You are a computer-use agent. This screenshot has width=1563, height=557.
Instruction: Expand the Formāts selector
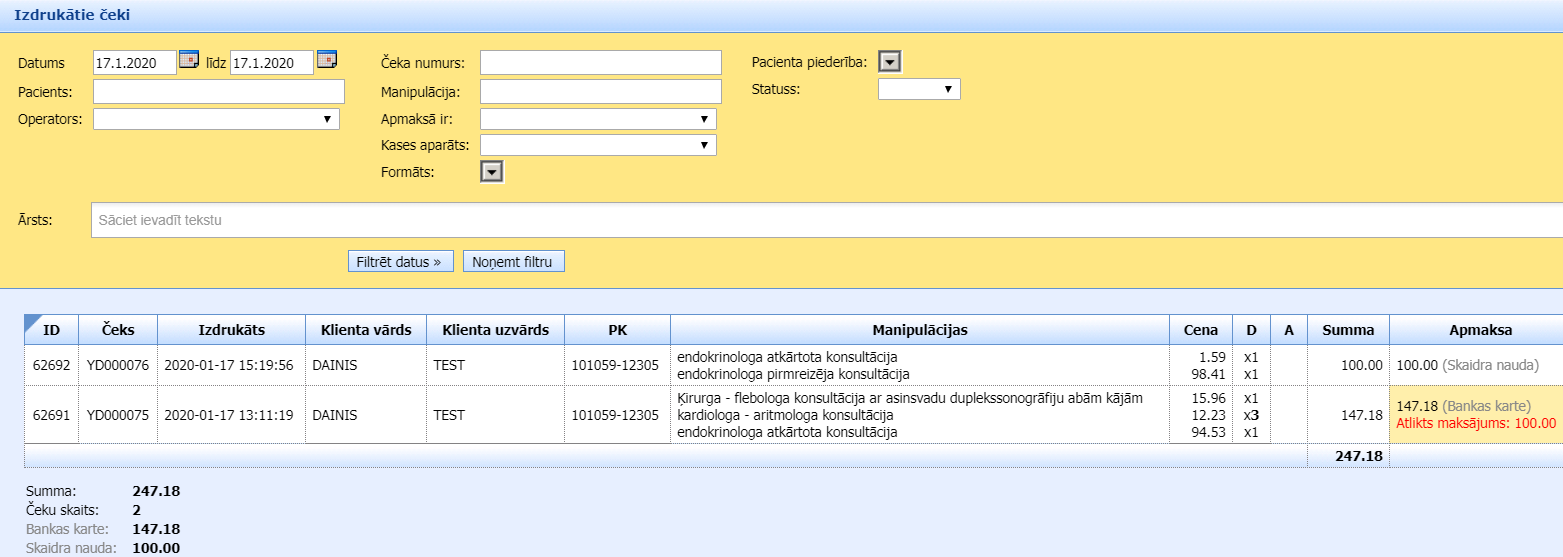[491, 173]
